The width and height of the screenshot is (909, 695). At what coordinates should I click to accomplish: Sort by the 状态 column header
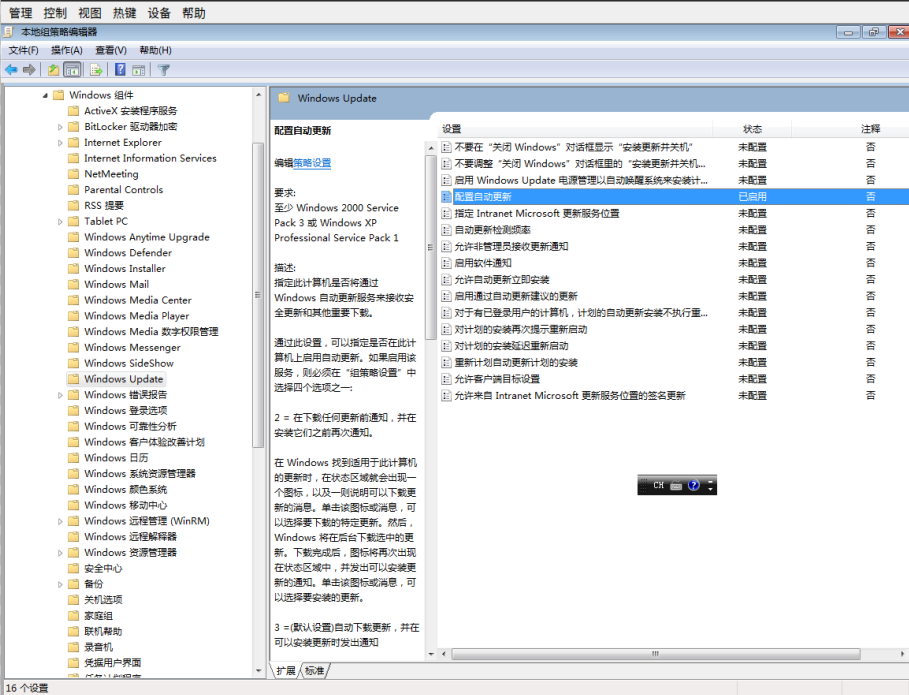click(x=752, y=129)
